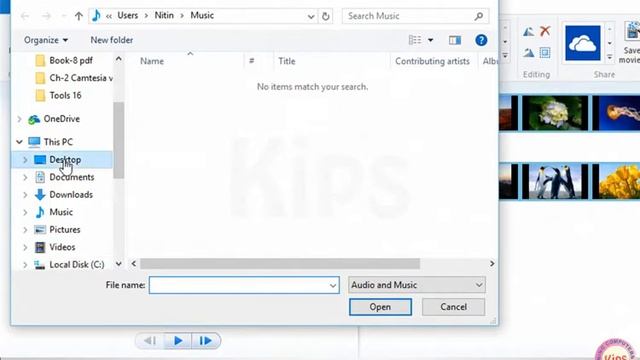Open view options dropdown arrow
640x360 pixels.
click(x=430, y=40)
